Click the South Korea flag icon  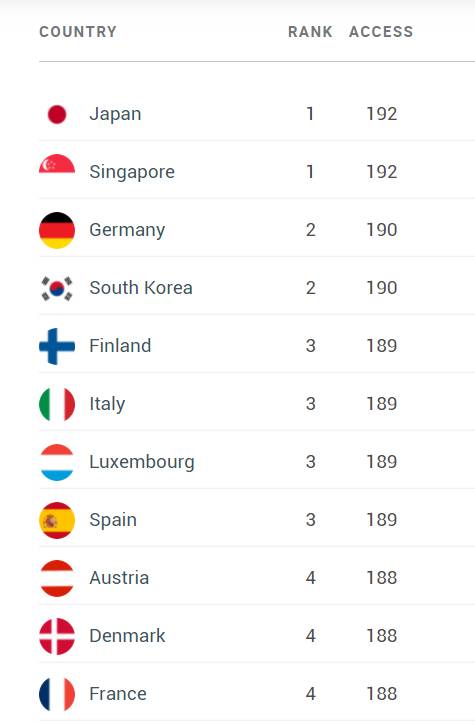click(x=57, y=288)
